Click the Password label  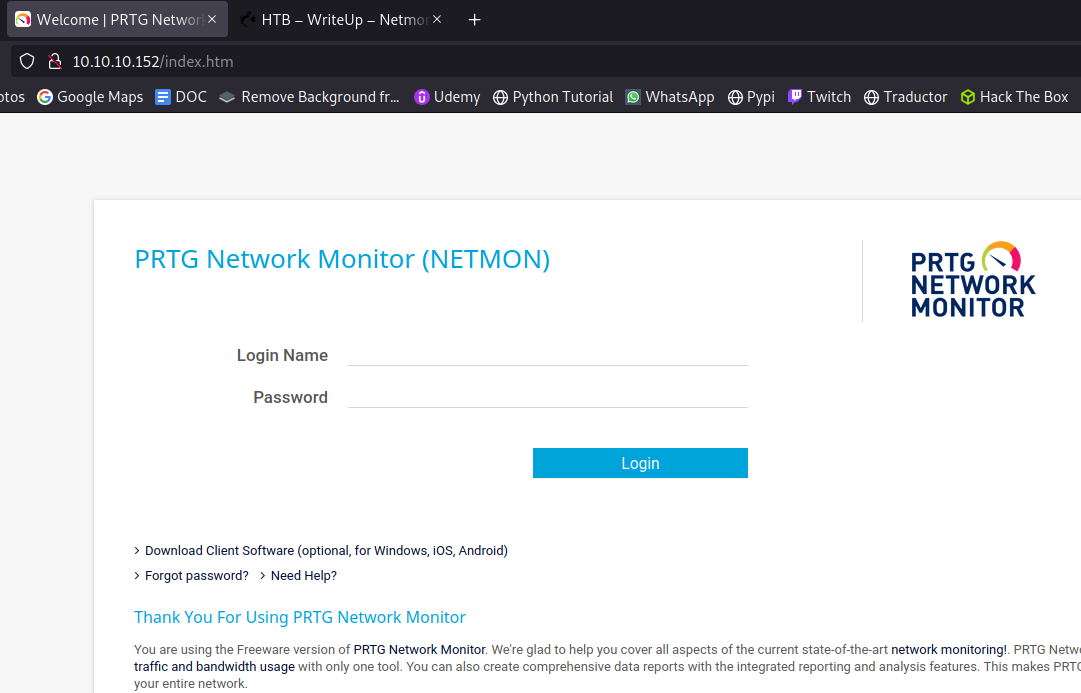tap(290, 397)
